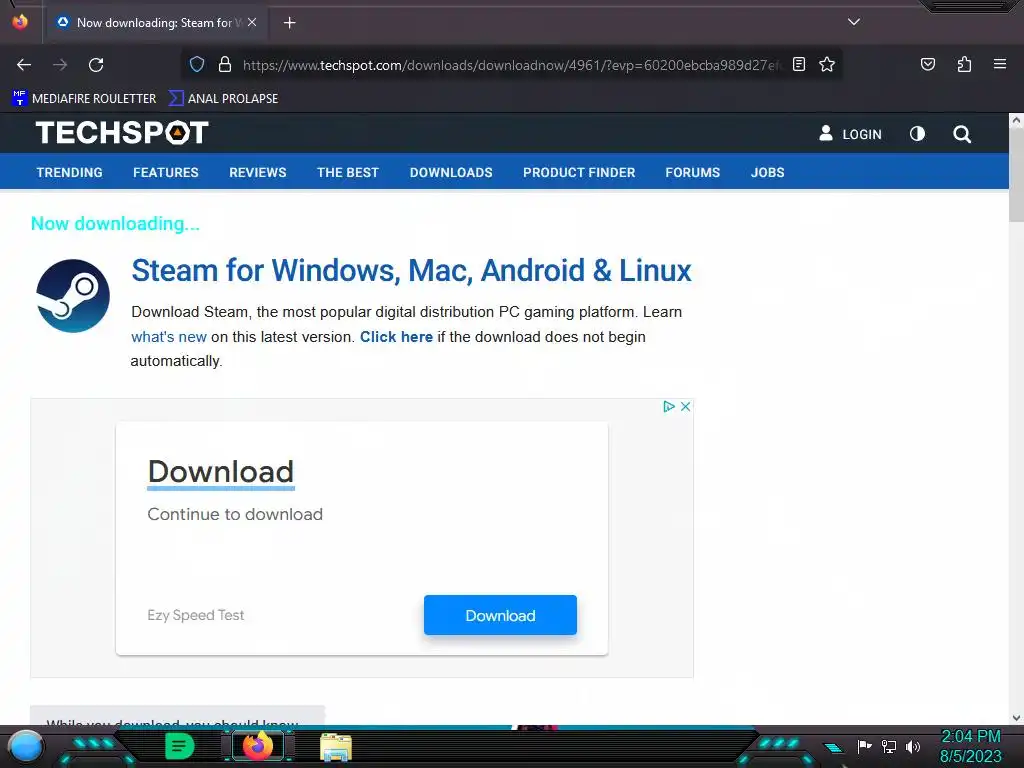Close the ad with X icon
Viewport: 1024px width, 768px height.
tap(685, 406)
